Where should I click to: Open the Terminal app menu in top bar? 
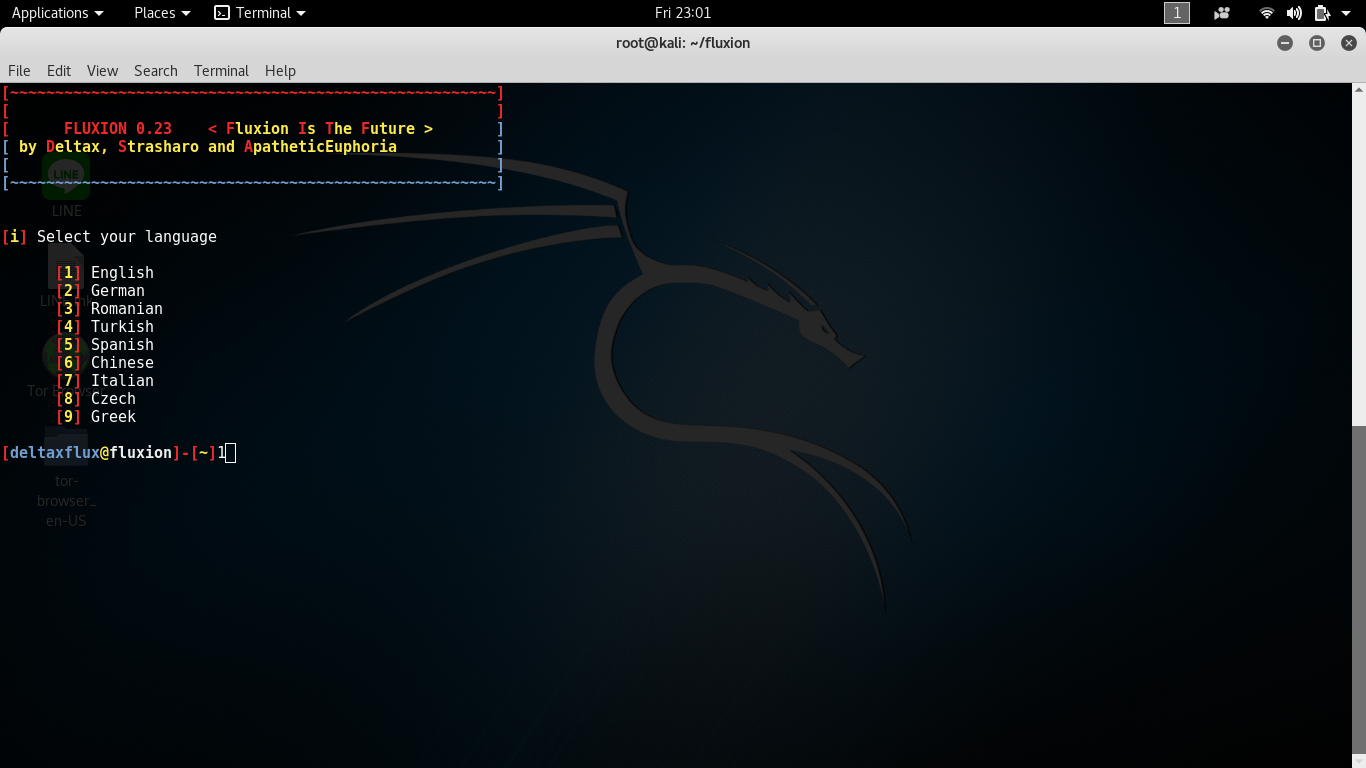point(260,13)
